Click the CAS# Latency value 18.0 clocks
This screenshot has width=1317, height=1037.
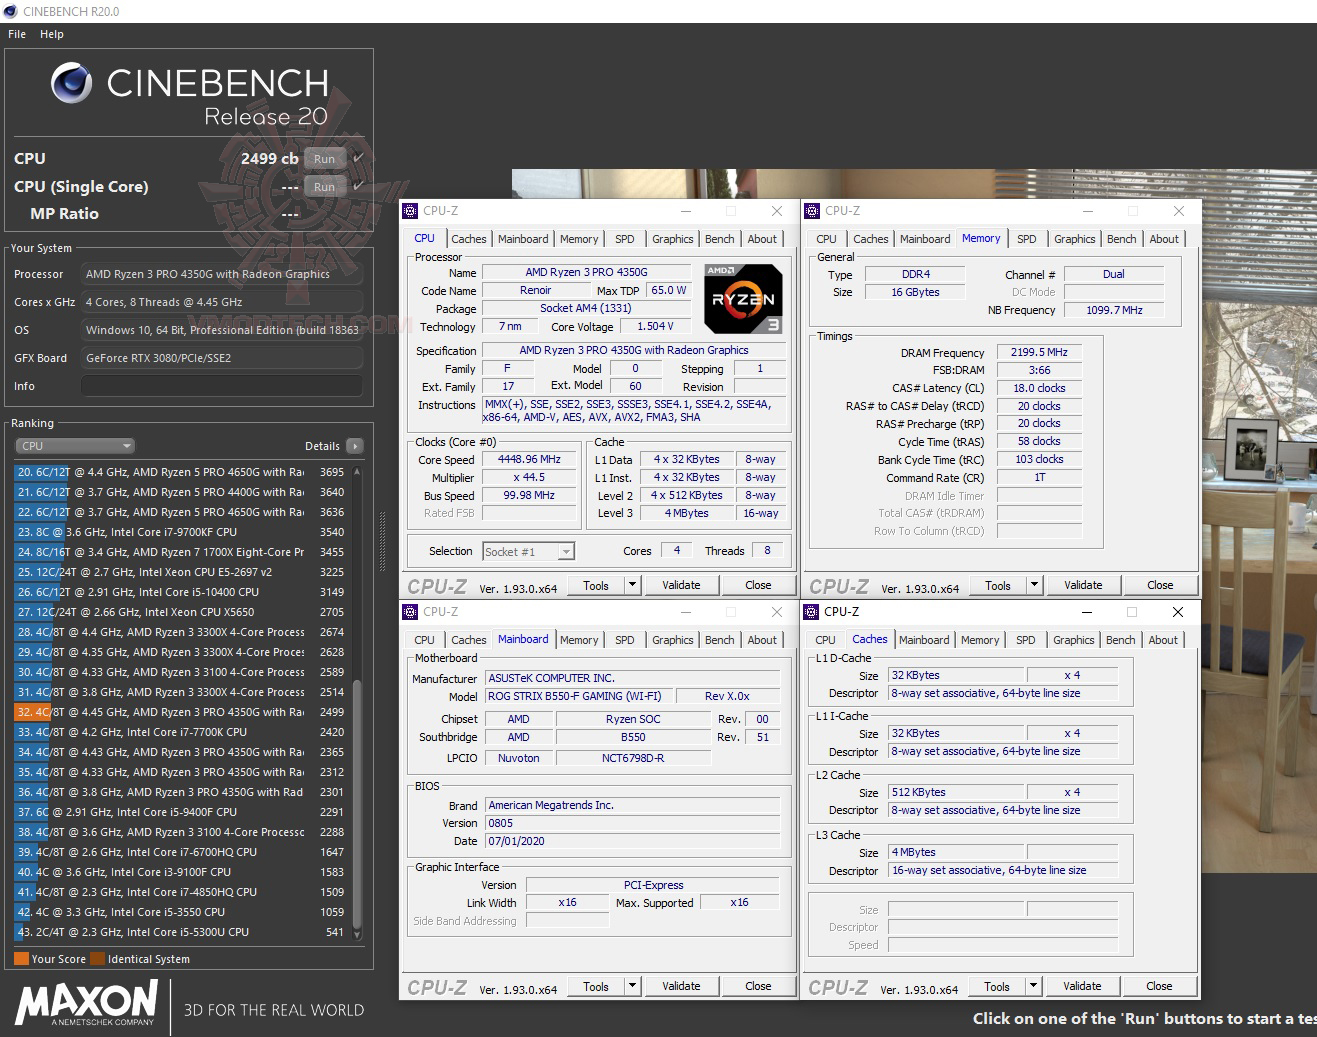click(1039, 388)
